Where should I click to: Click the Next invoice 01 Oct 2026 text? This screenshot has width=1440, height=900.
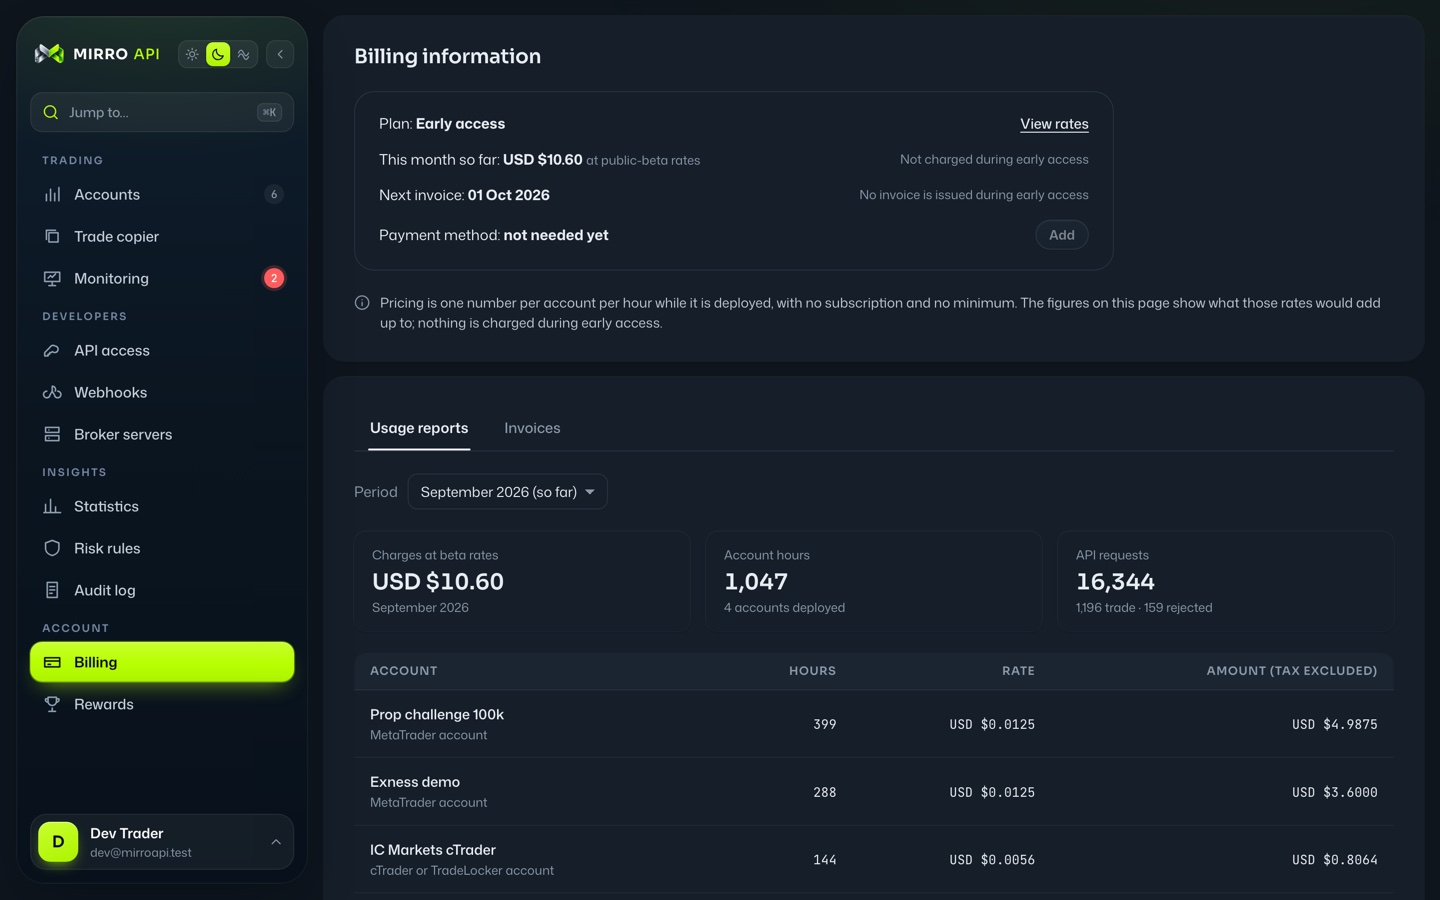[x=464, y=195]
